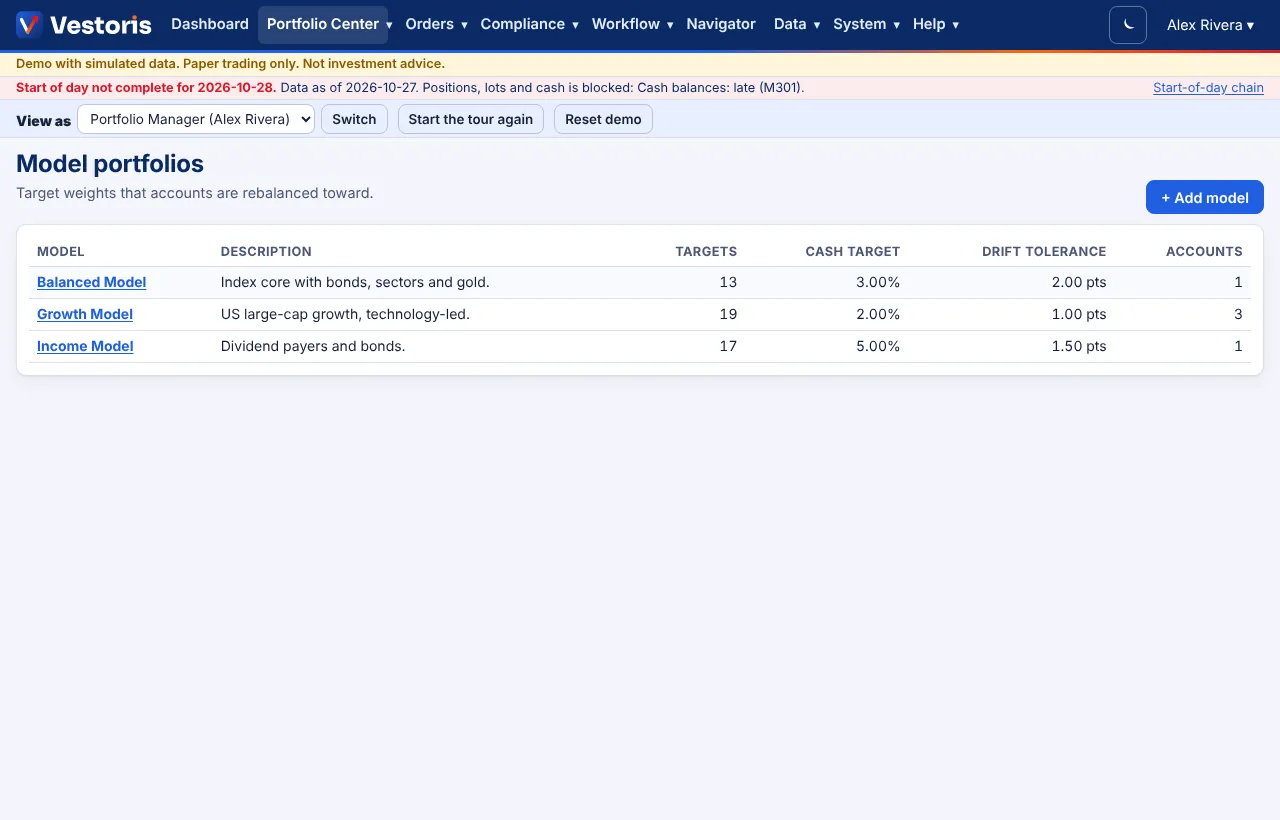This screenshot has width=1280, height=820.
Task: Expand the Portfolio Center menu arrow
Action: click(x=389, y=25)
